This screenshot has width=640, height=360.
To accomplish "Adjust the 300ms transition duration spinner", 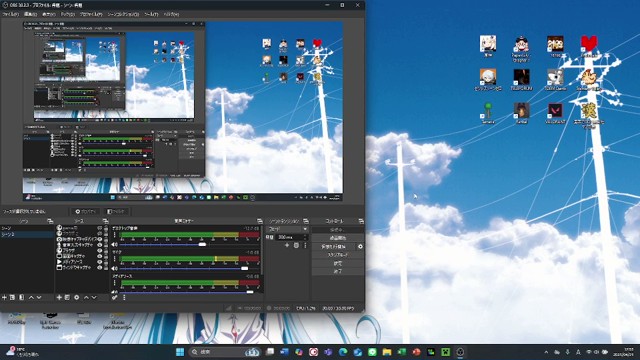I will click(x=292, y=237).
